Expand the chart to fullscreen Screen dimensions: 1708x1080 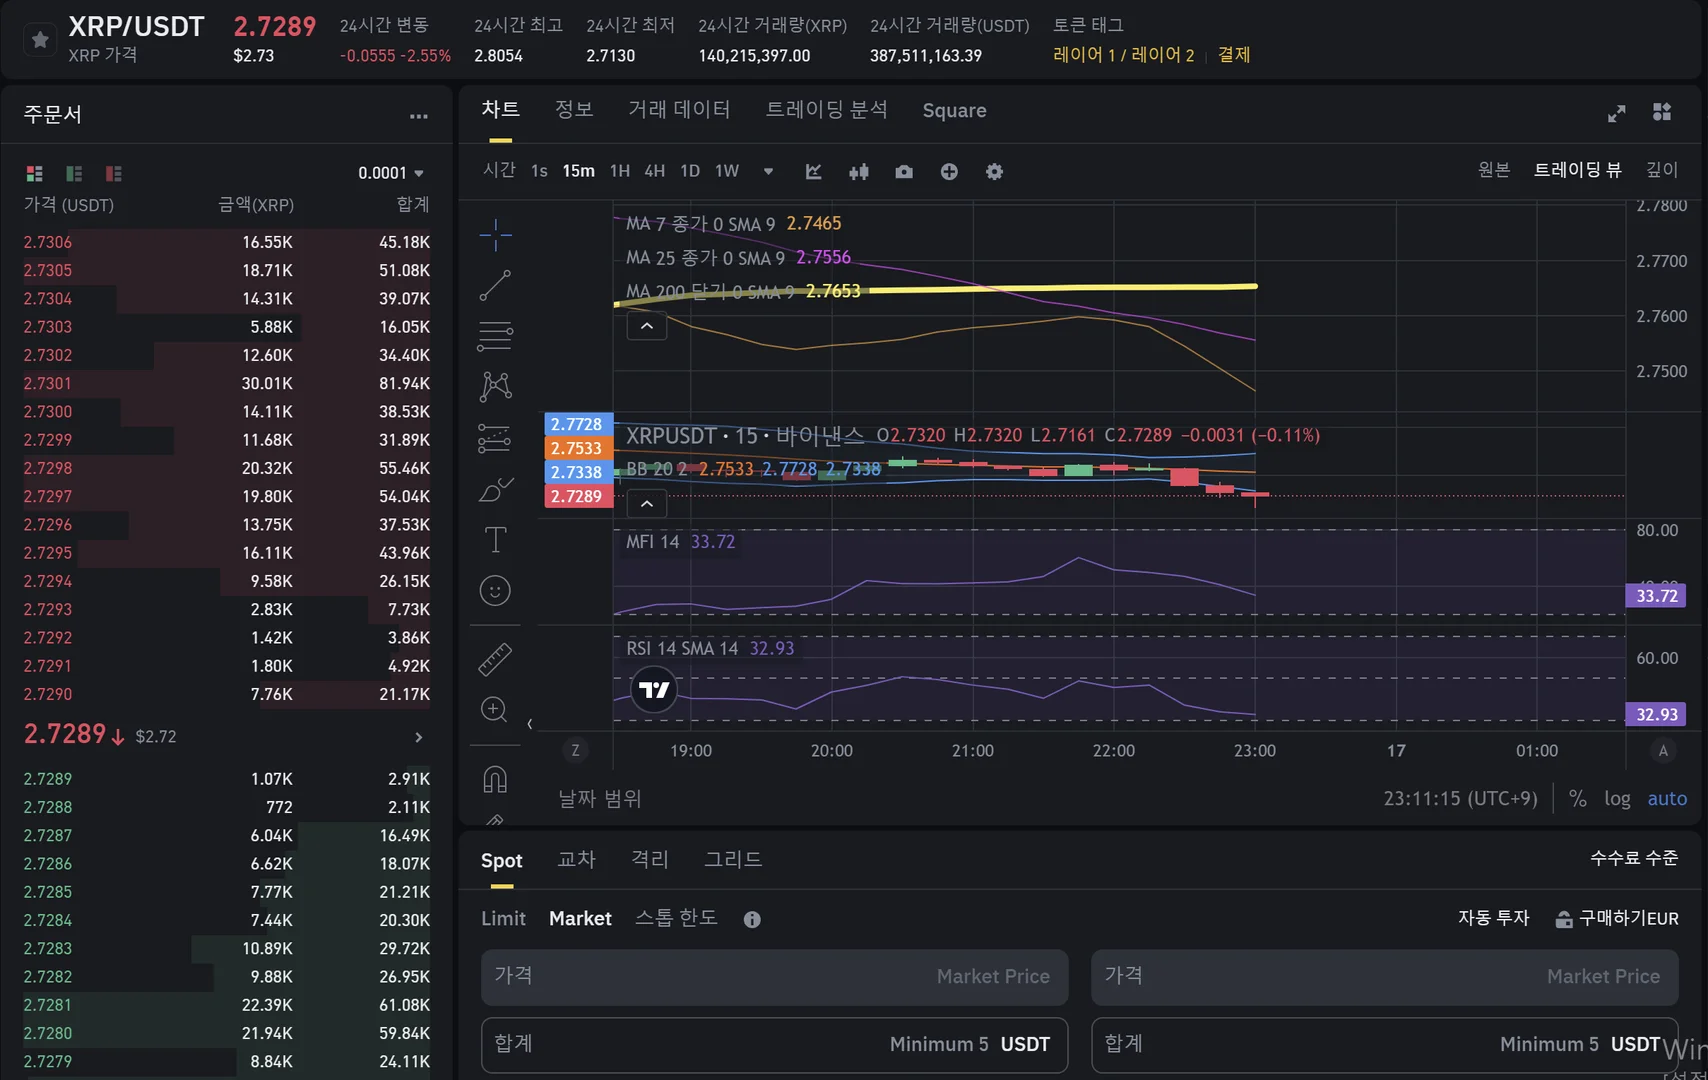pyautogui.click(x=1616, y=113)
